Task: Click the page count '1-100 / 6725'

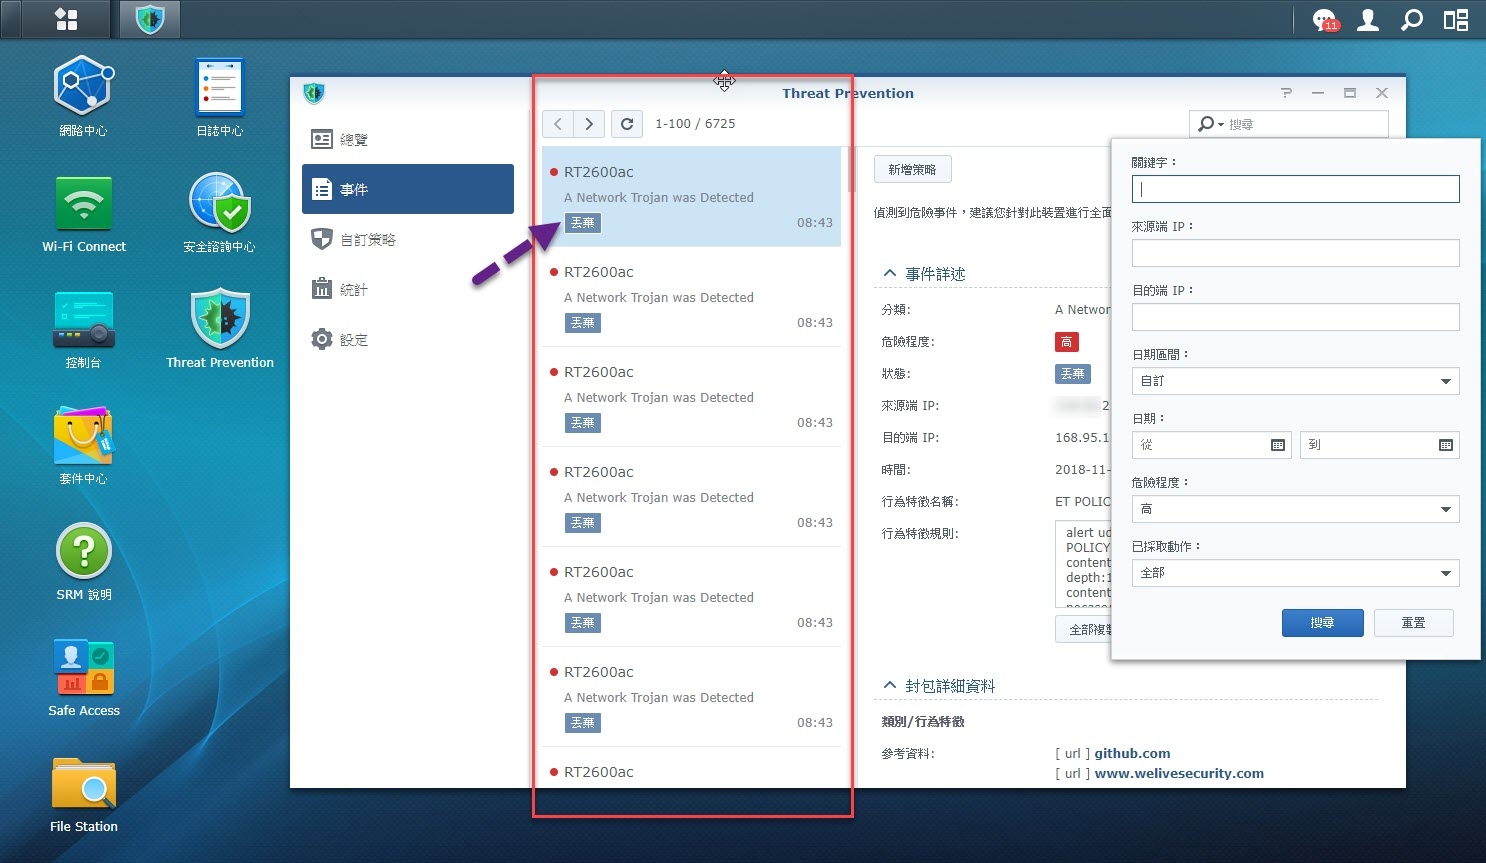Action: click(695, 124)
